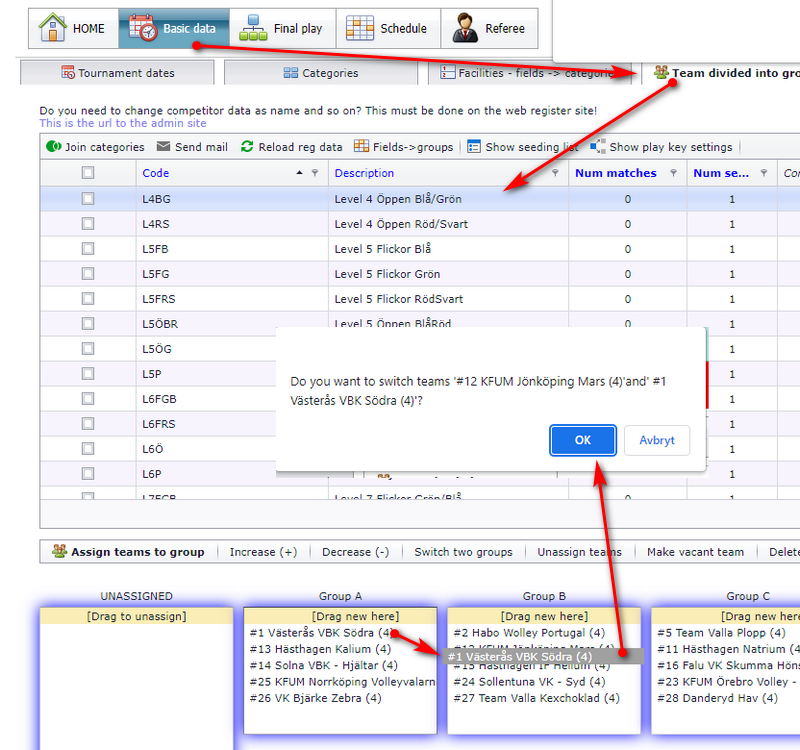Open the Schedule grid icon
Screen dimensions: 800x750
(x=360, y=28)
